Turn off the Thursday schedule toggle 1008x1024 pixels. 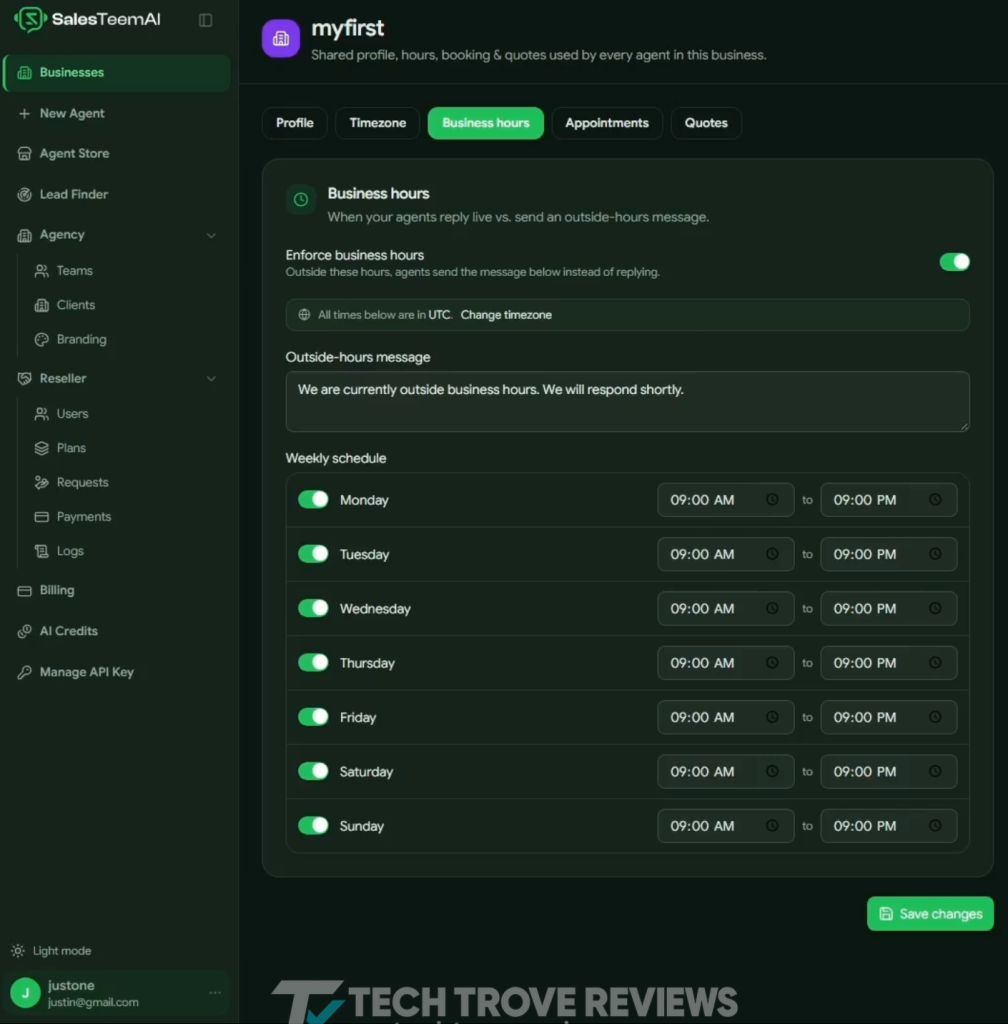point(313,662)
